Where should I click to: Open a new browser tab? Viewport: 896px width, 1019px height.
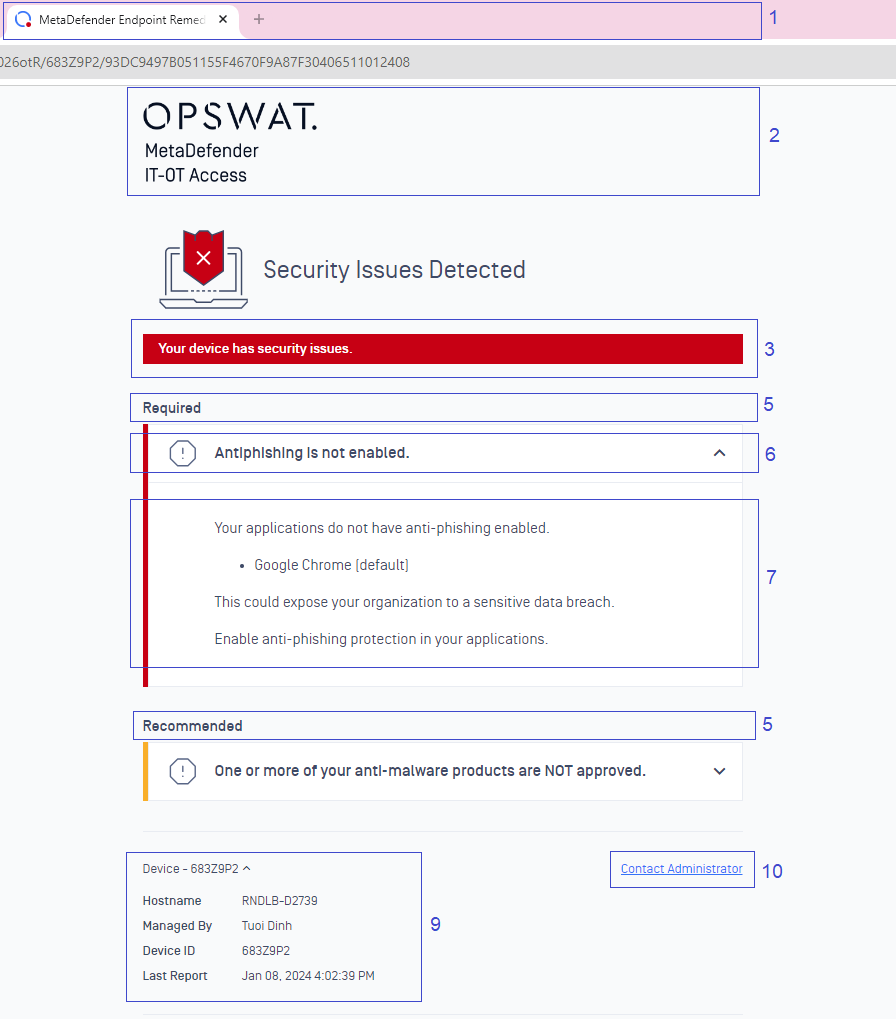pos(259,19)
